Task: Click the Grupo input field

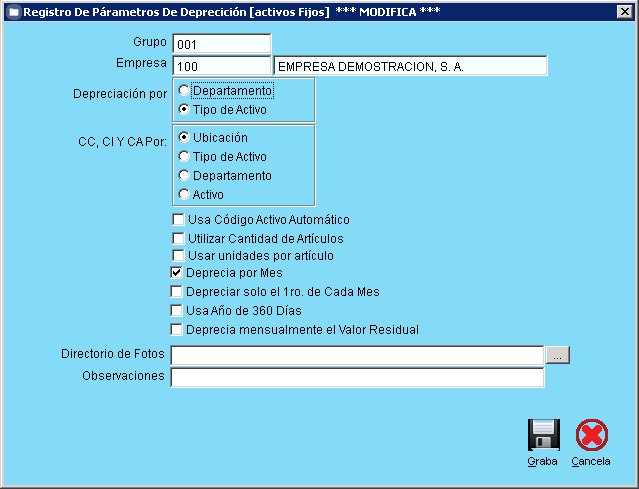Action: point(221,45)
